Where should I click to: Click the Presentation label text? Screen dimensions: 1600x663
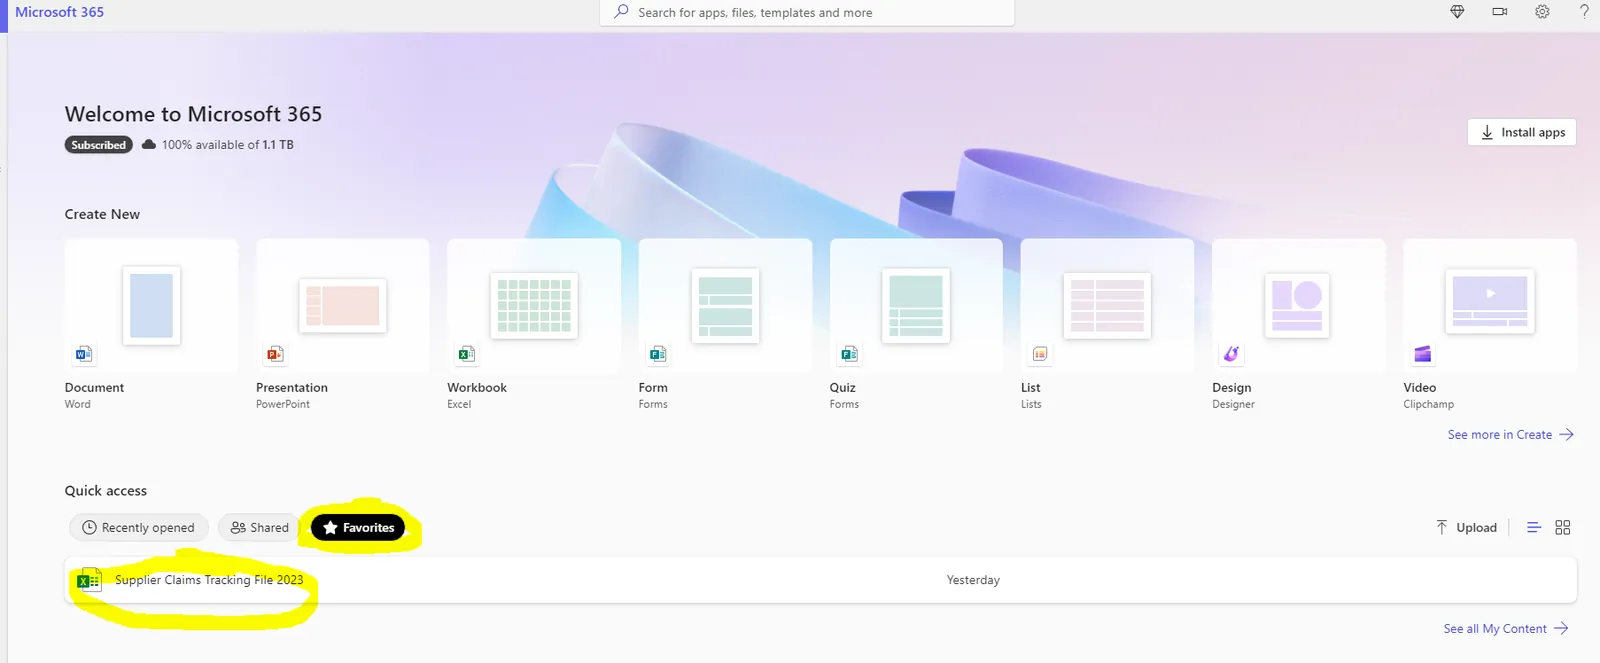[x=292, y=387]
